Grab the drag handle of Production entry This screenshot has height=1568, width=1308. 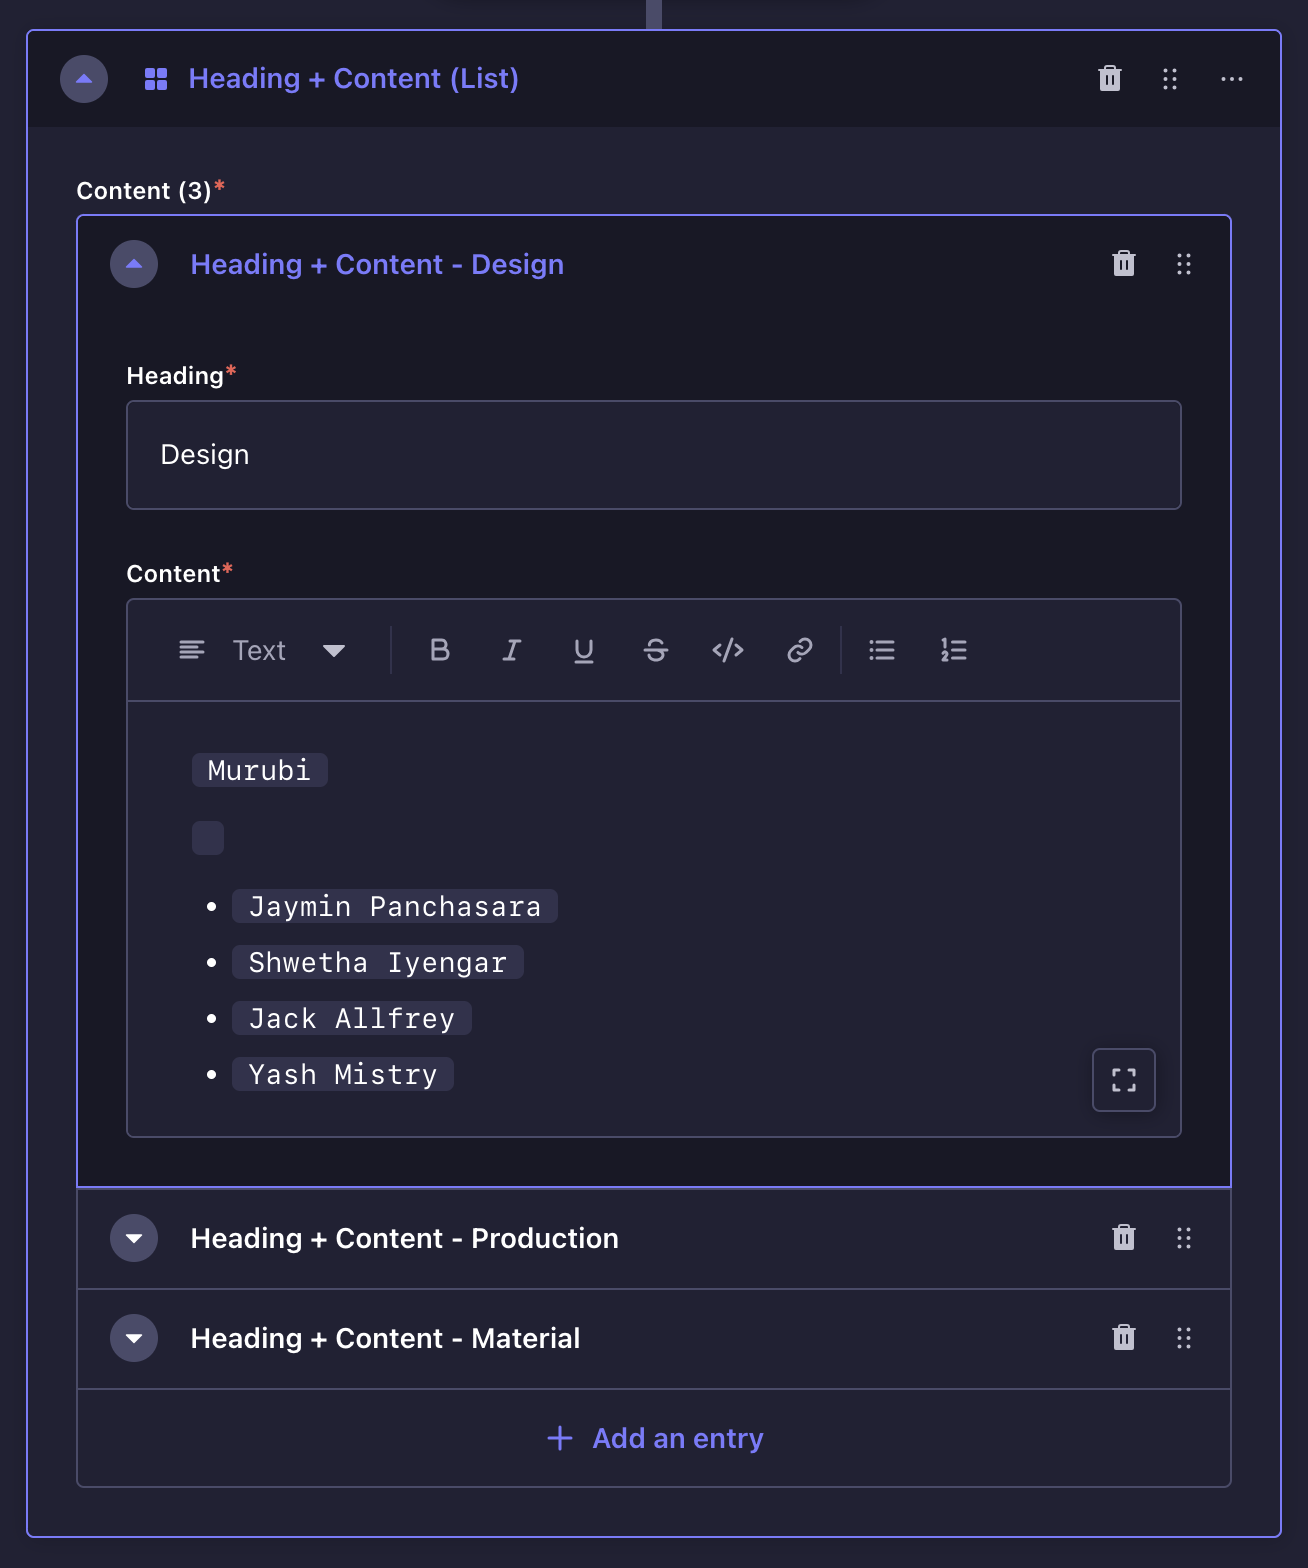click(x=1184, y=1238)
